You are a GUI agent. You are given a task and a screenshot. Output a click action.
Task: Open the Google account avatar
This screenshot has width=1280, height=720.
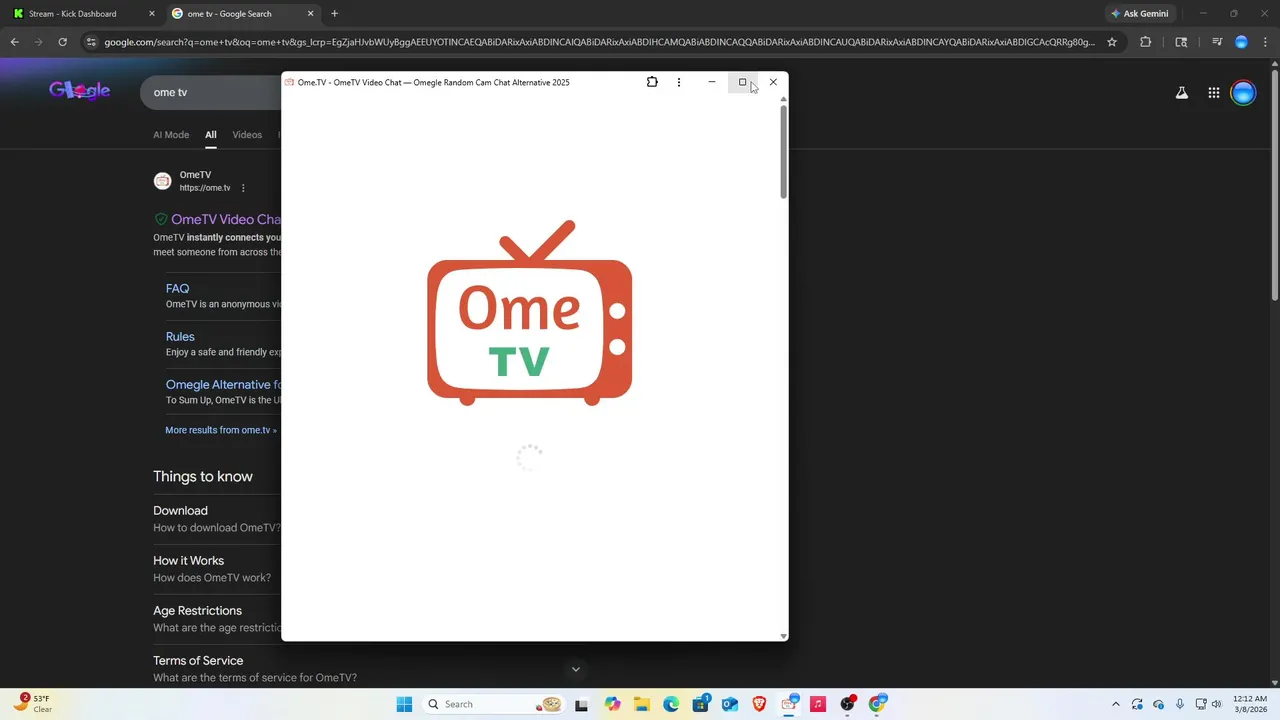point(1243,93)
